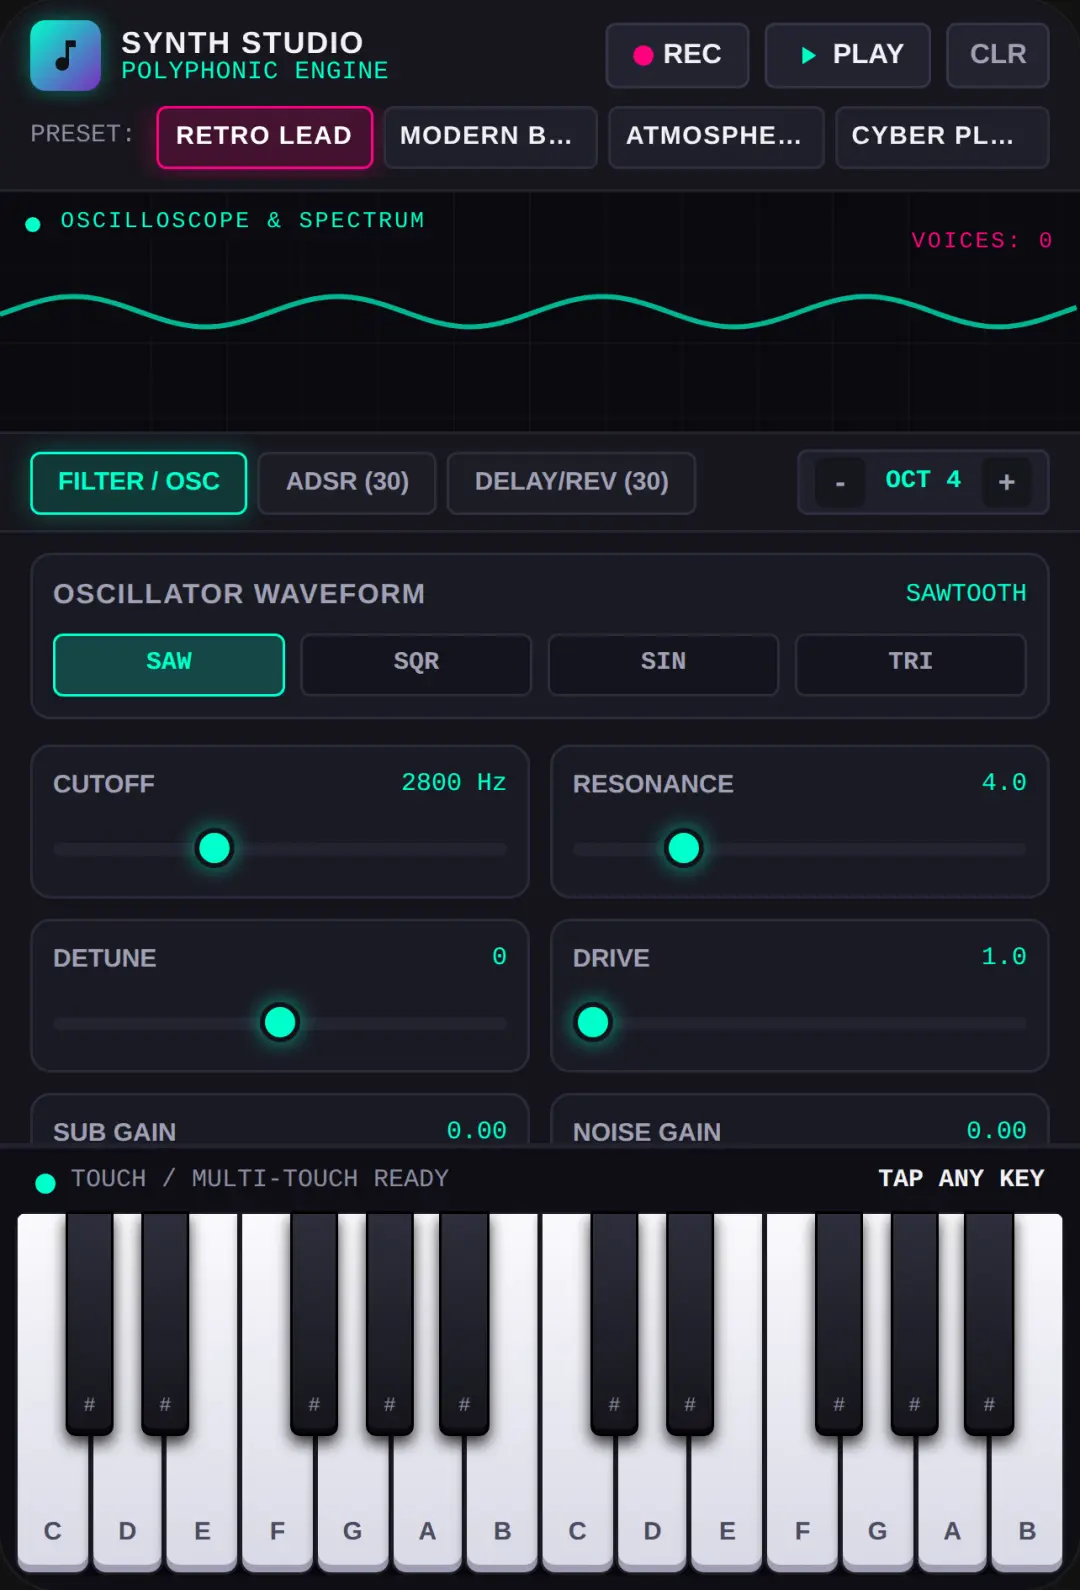Viewport: 1080px width, 1590px height.
Task: Click the Synth Studio music note logo
Action: coord(65,55)
